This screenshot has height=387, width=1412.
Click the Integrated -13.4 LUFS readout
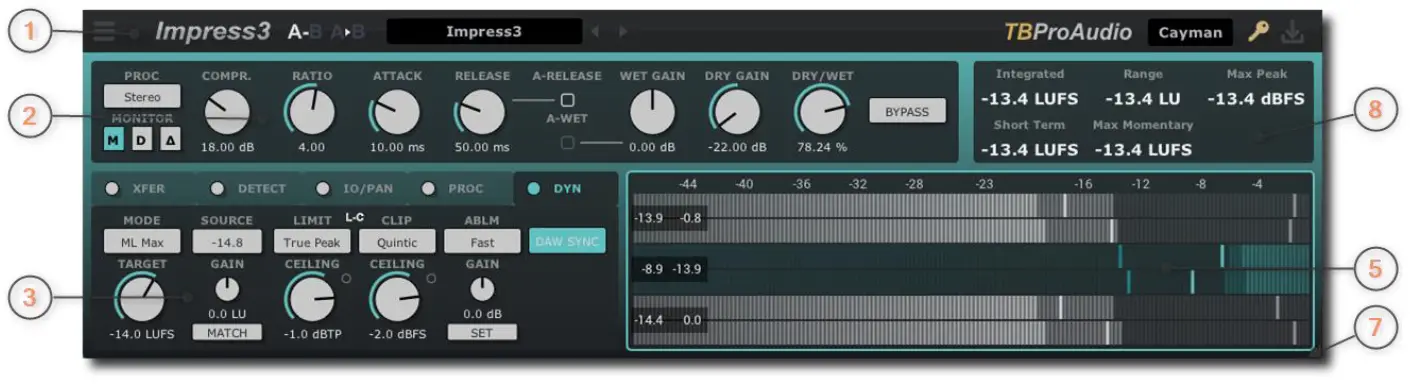pyautogui.click(x=1029, y=98)
